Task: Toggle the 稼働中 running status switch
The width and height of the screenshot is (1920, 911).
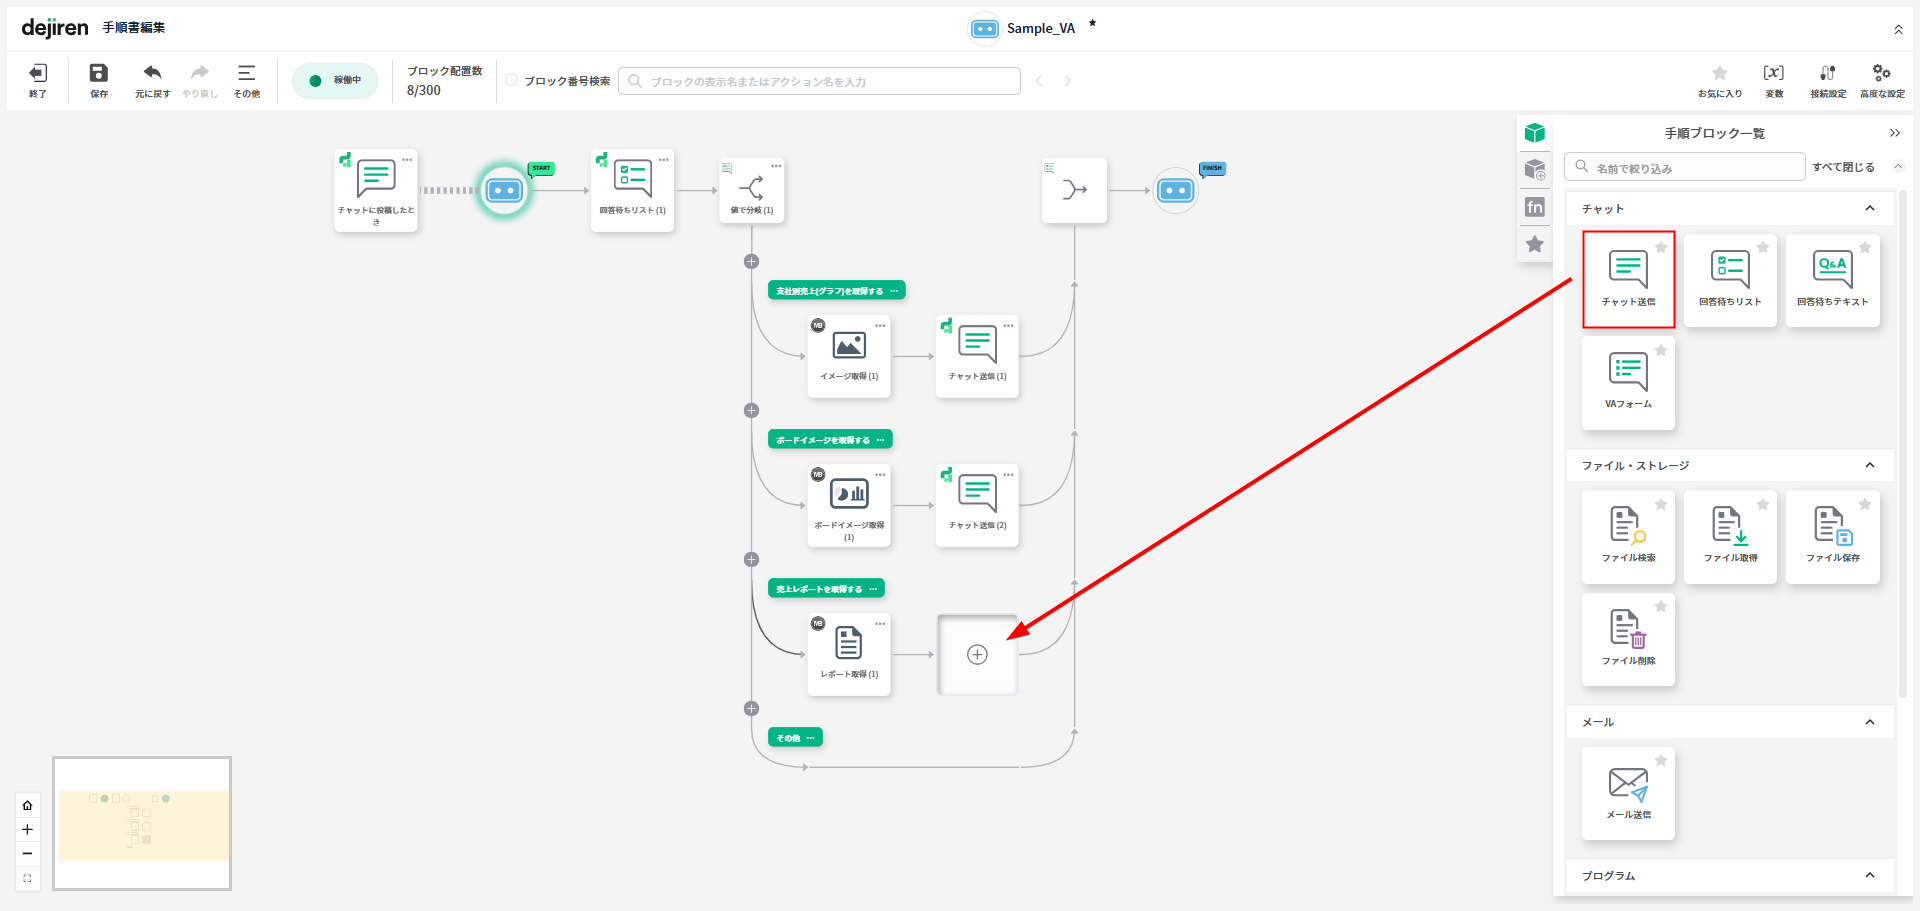Action: click(335, 81)
